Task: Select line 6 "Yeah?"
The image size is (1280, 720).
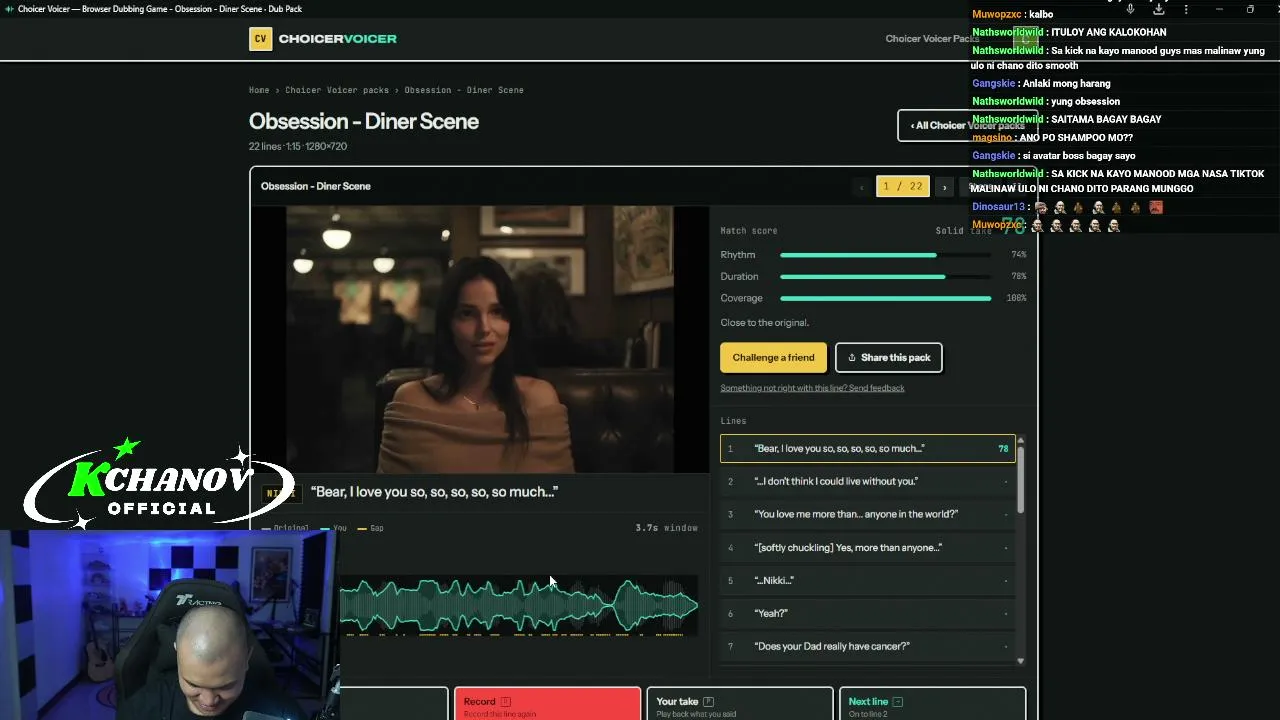Action: coord(867,613)
